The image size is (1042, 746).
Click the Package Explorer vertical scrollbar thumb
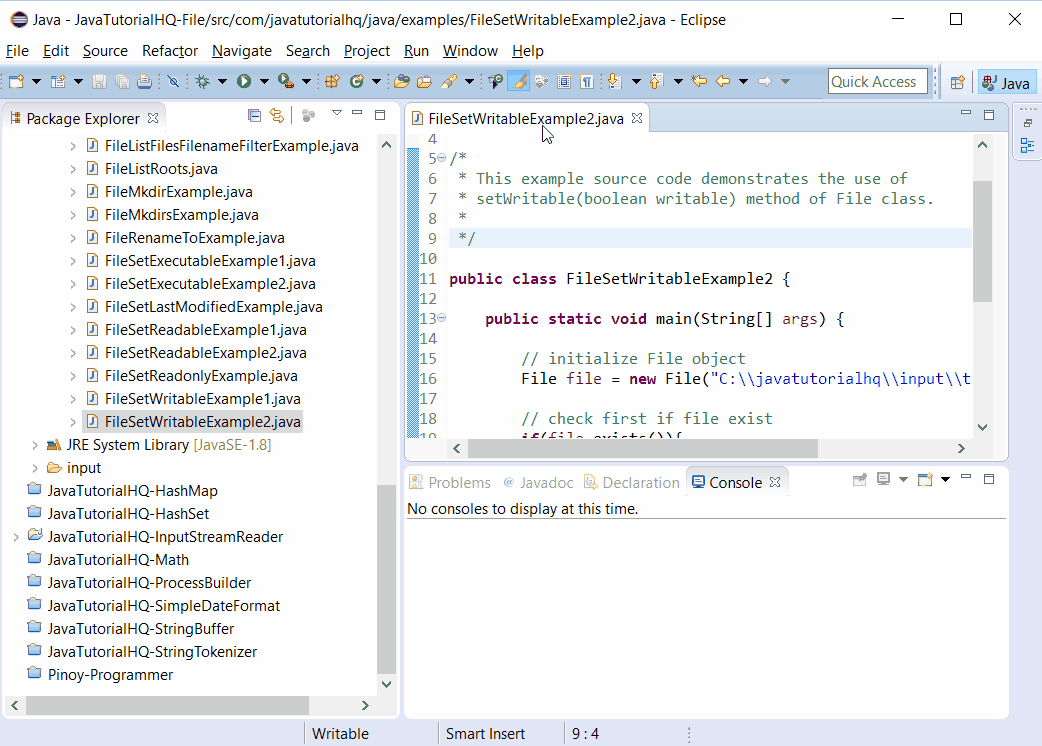coord(386,579)
